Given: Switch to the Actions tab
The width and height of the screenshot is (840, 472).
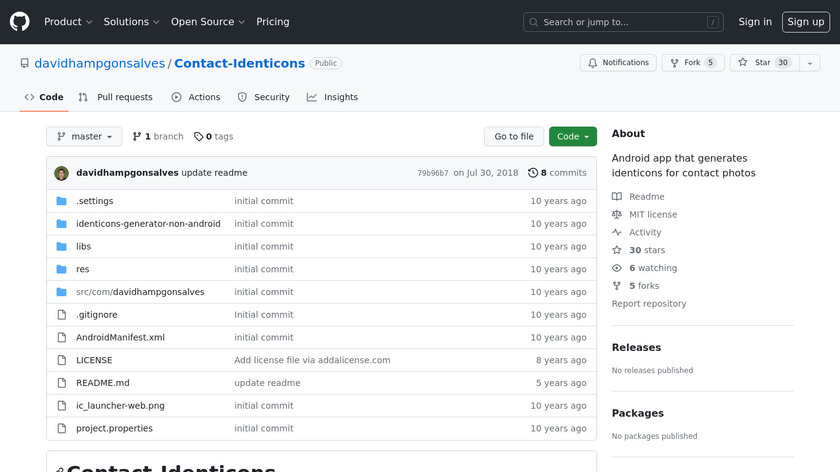Looking at the screenshot, I should (196, 97).
